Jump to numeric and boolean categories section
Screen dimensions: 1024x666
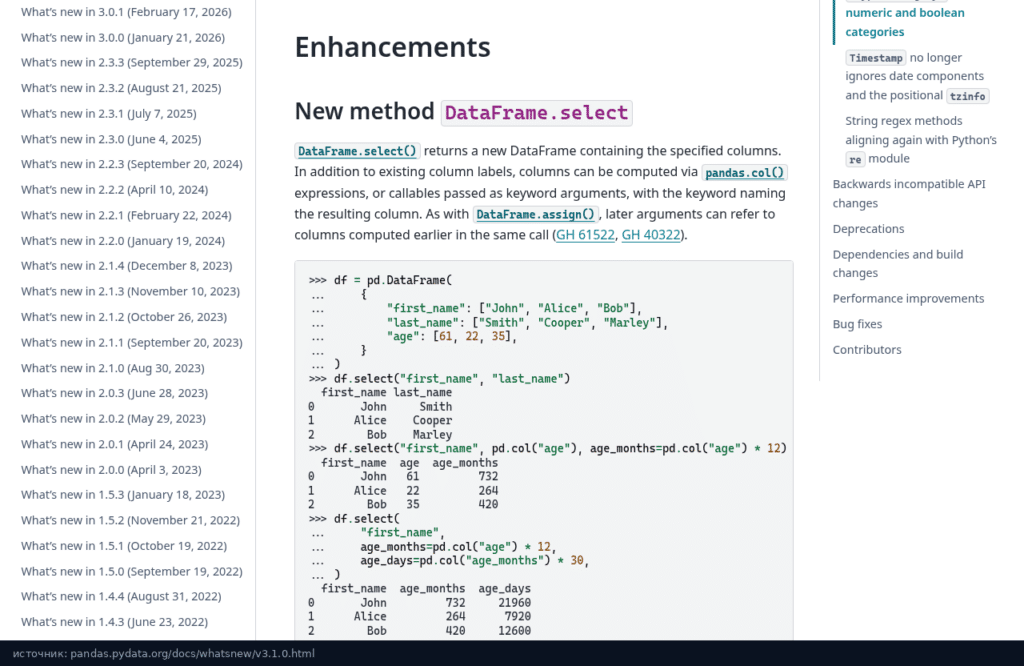pos(904,22)
